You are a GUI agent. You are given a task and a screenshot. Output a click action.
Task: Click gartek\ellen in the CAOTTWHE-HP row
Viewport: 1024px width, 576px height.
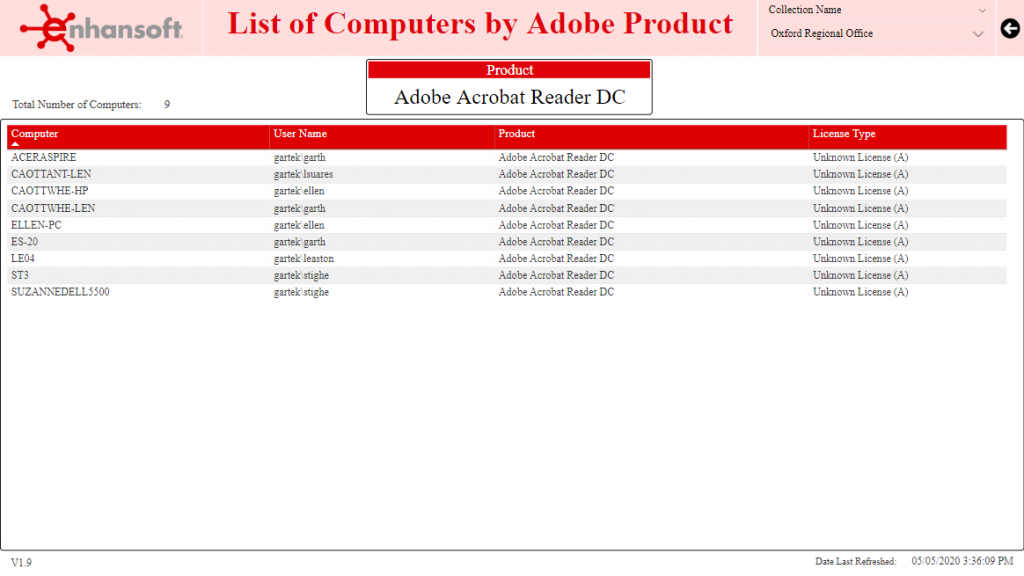pyautogui.click(x=298, y=191)
